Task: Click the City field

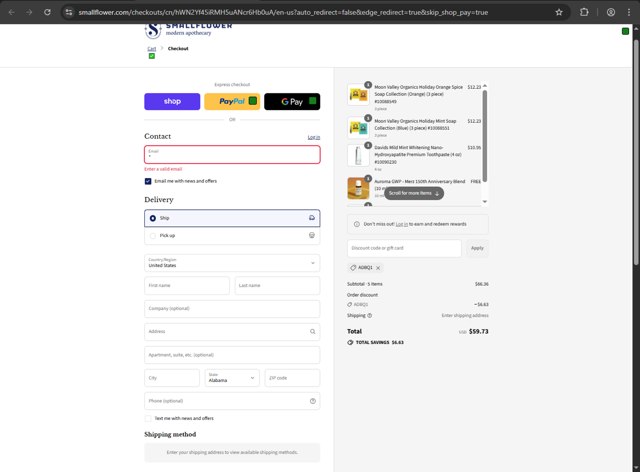Action: tap(172, 378)
